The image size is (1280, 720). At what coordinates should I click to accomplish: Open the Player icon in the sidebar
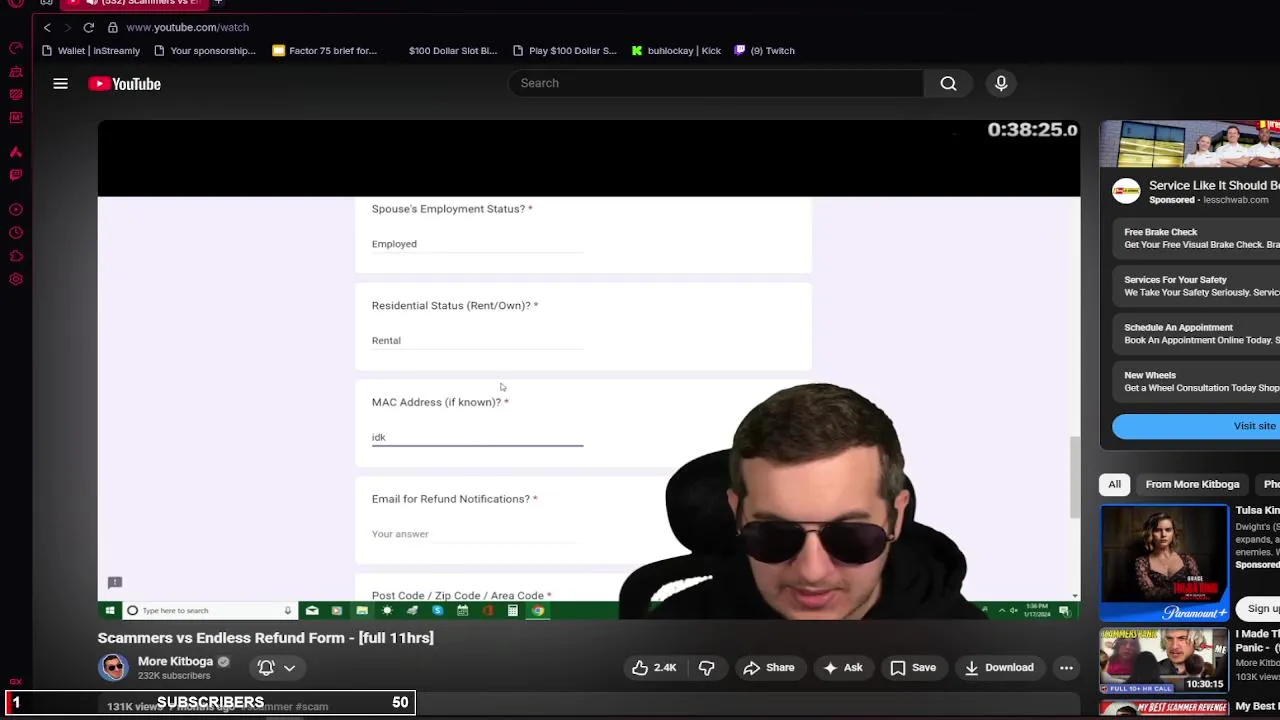[x=16, y=210]
